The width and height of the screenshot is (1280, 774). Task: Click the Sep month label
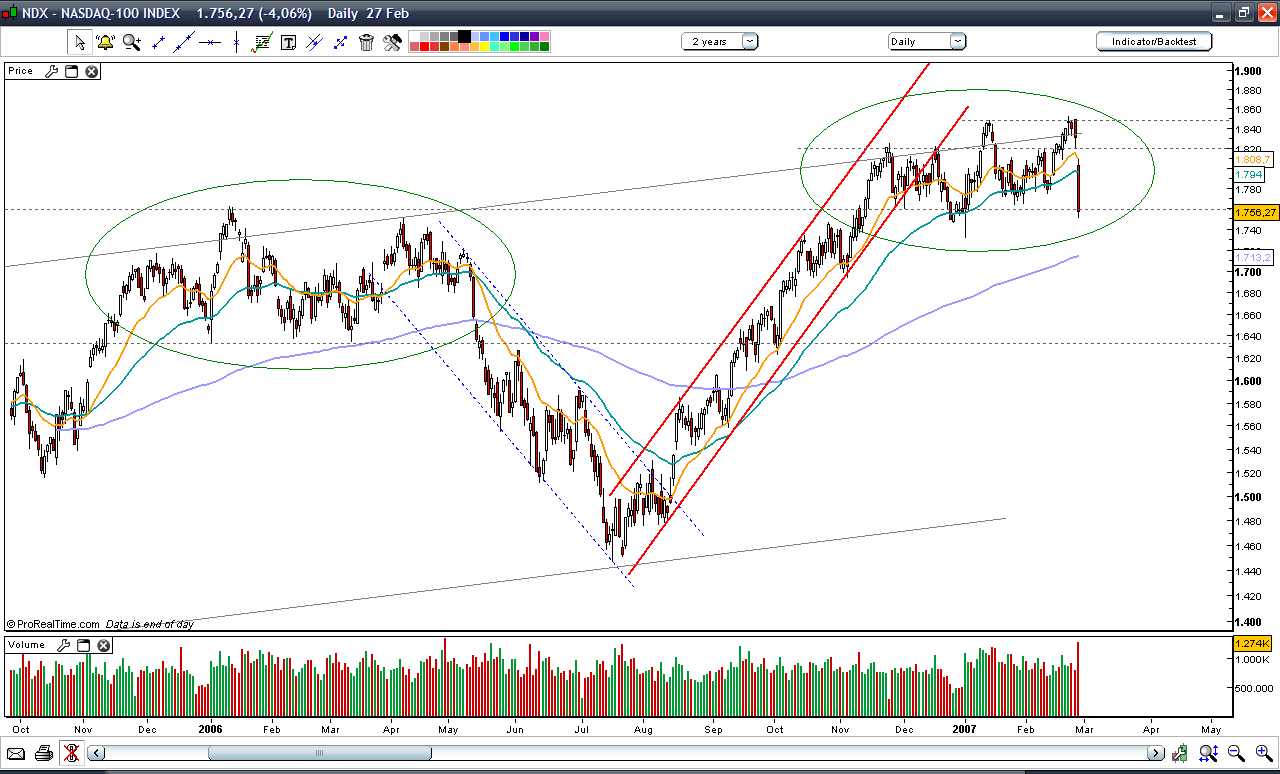coord(712,731)
